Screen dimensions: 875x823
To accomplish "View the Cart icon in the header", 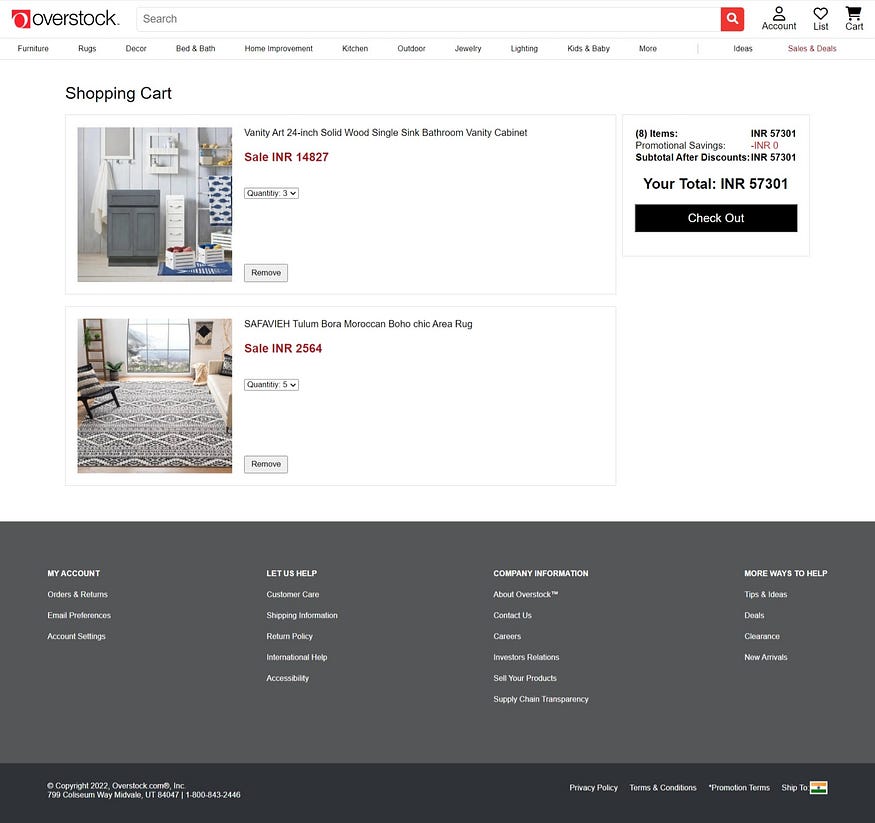I will (852, 17).
